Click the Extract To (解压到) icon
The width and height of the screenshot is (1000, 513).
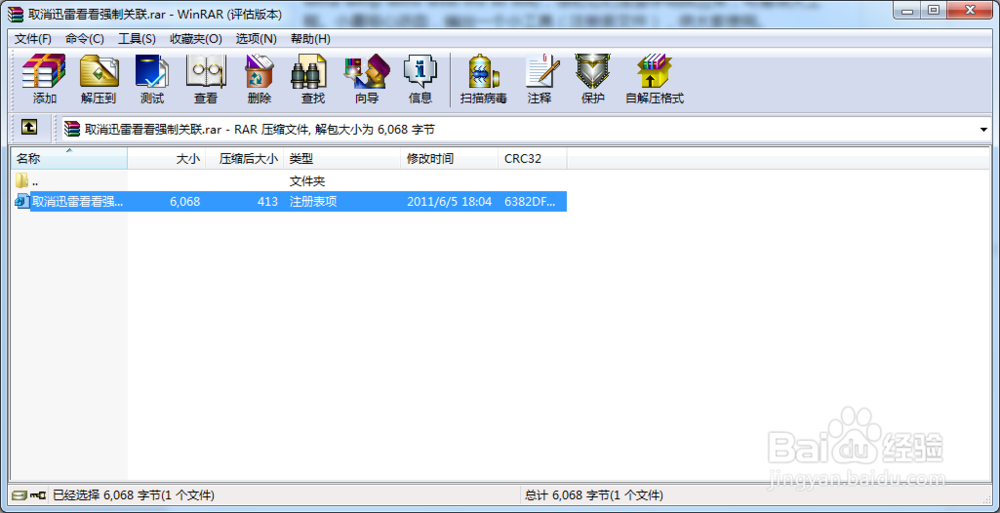[99, 78]
